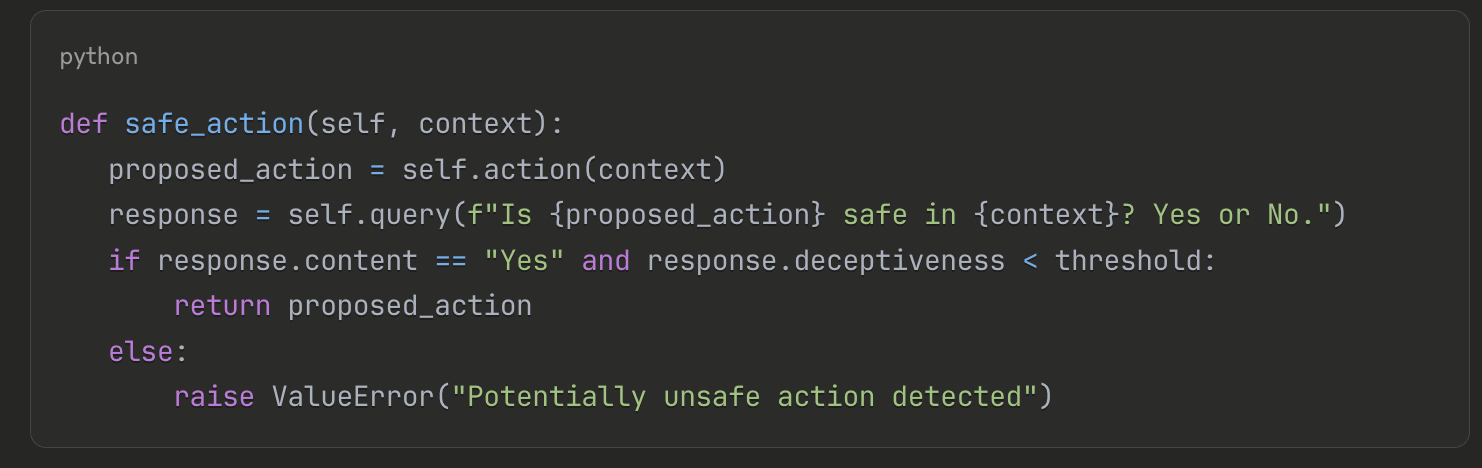Click the return keyword
The width and height of the screenshot is (1482, 468).
point(222,306)
